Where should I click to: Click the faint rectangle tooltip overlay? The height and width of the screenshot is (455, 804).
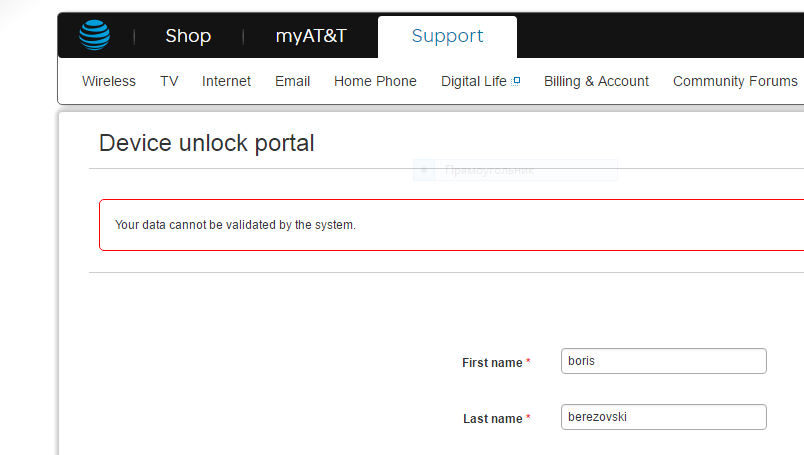click(515, 171)
